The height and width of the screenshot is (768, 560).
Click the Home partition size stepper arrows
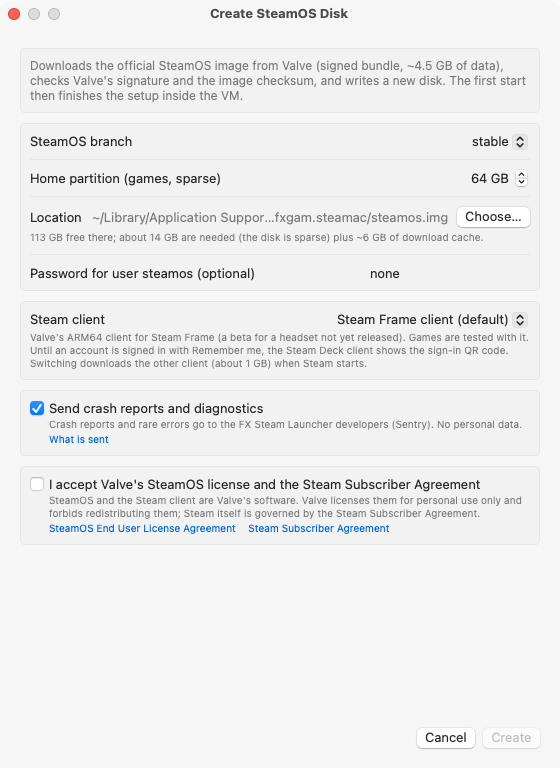pos(521,178)
